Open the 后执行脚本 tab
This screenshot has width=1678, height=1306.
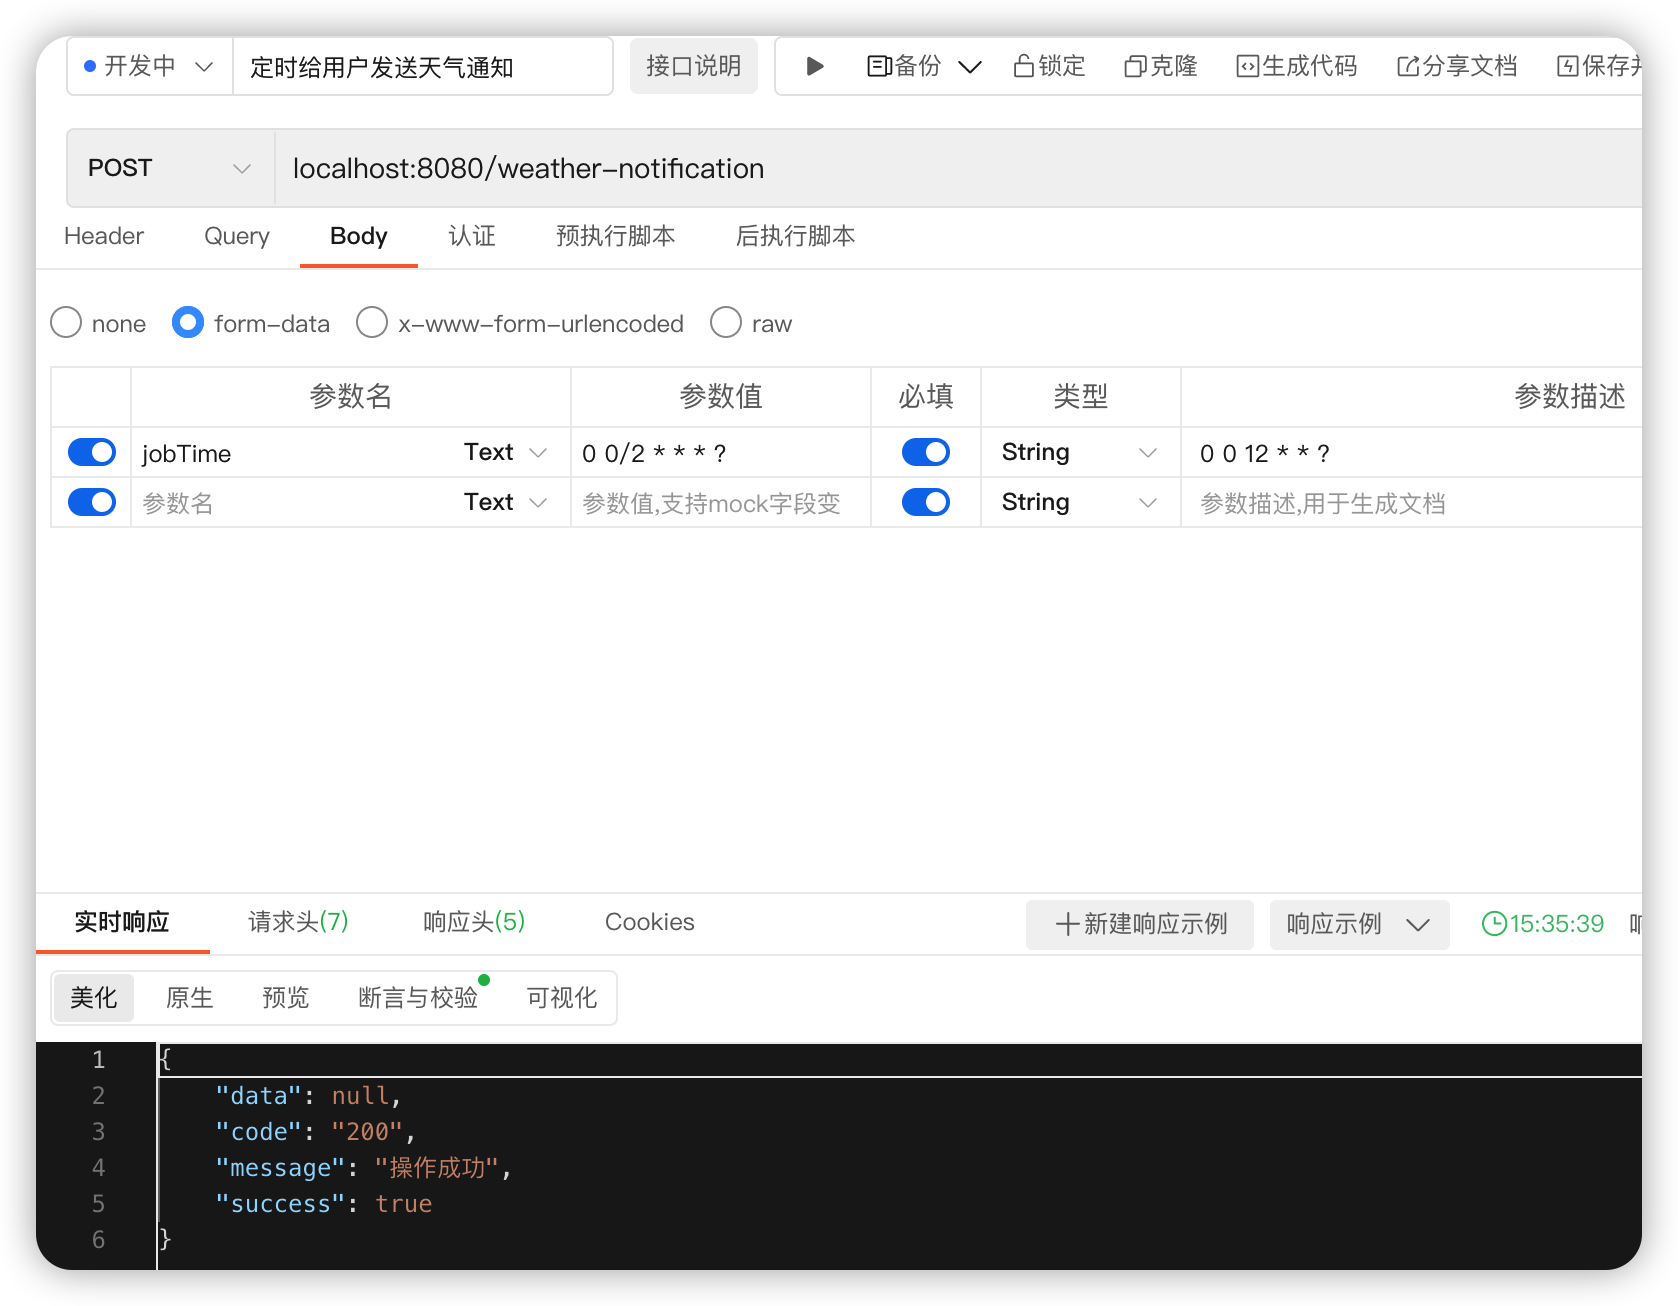click(795, 236)
